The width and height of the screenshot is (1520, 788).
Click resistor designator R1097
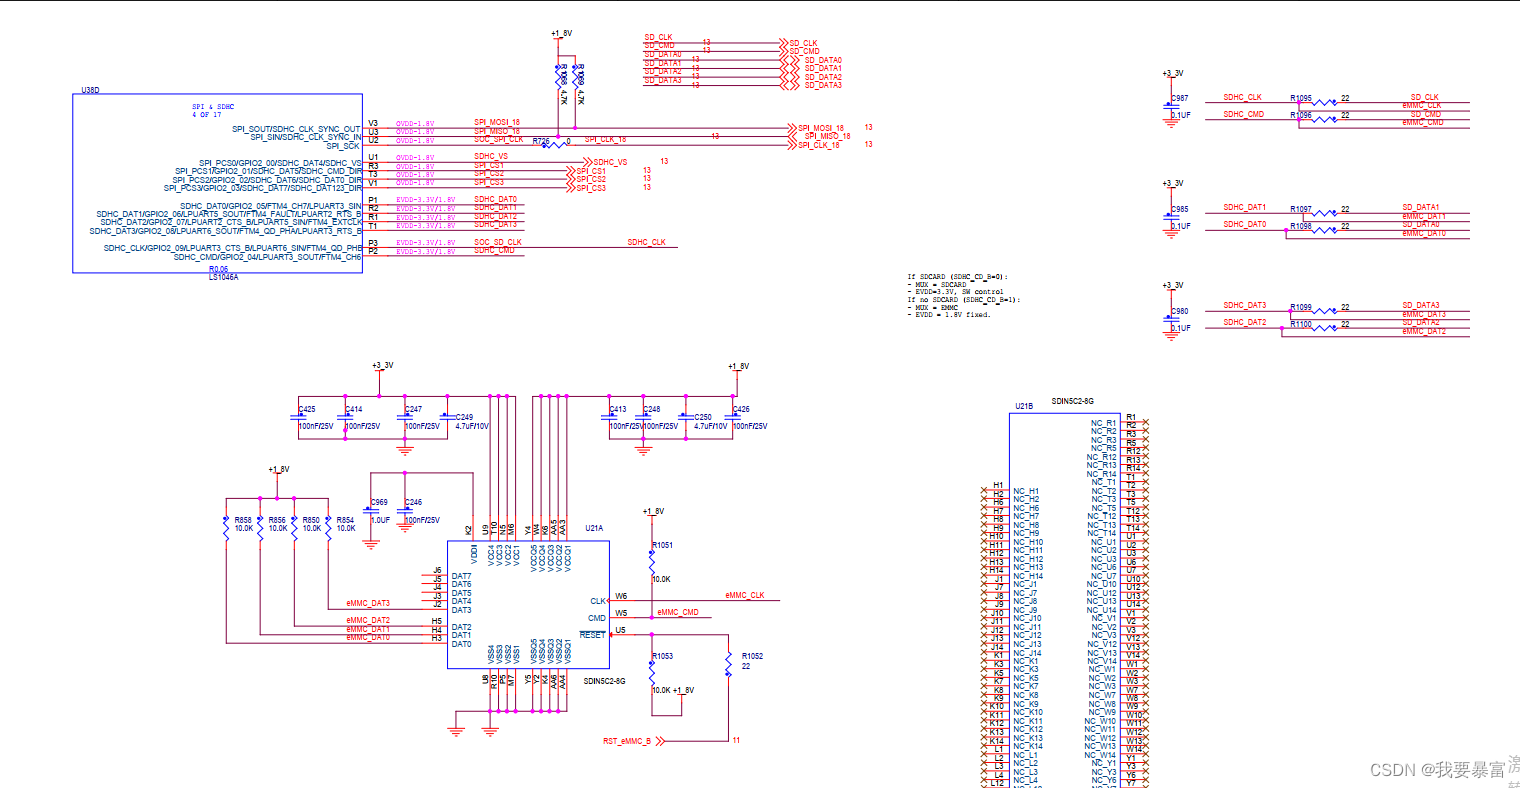(x=1301, y=210)
